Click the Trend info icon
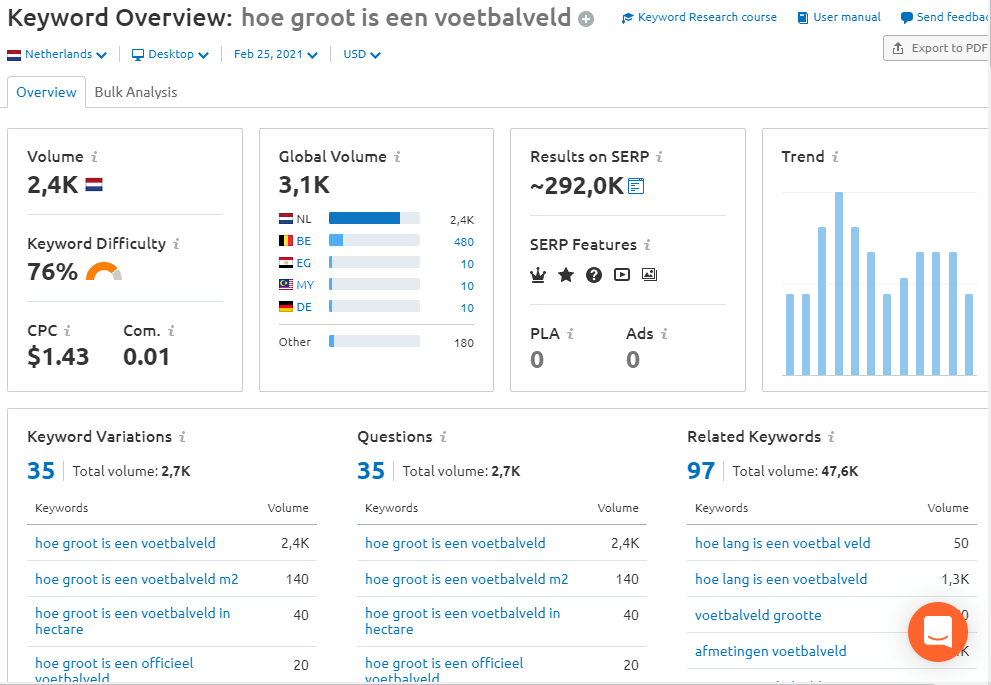 click(x=835, y=157)
